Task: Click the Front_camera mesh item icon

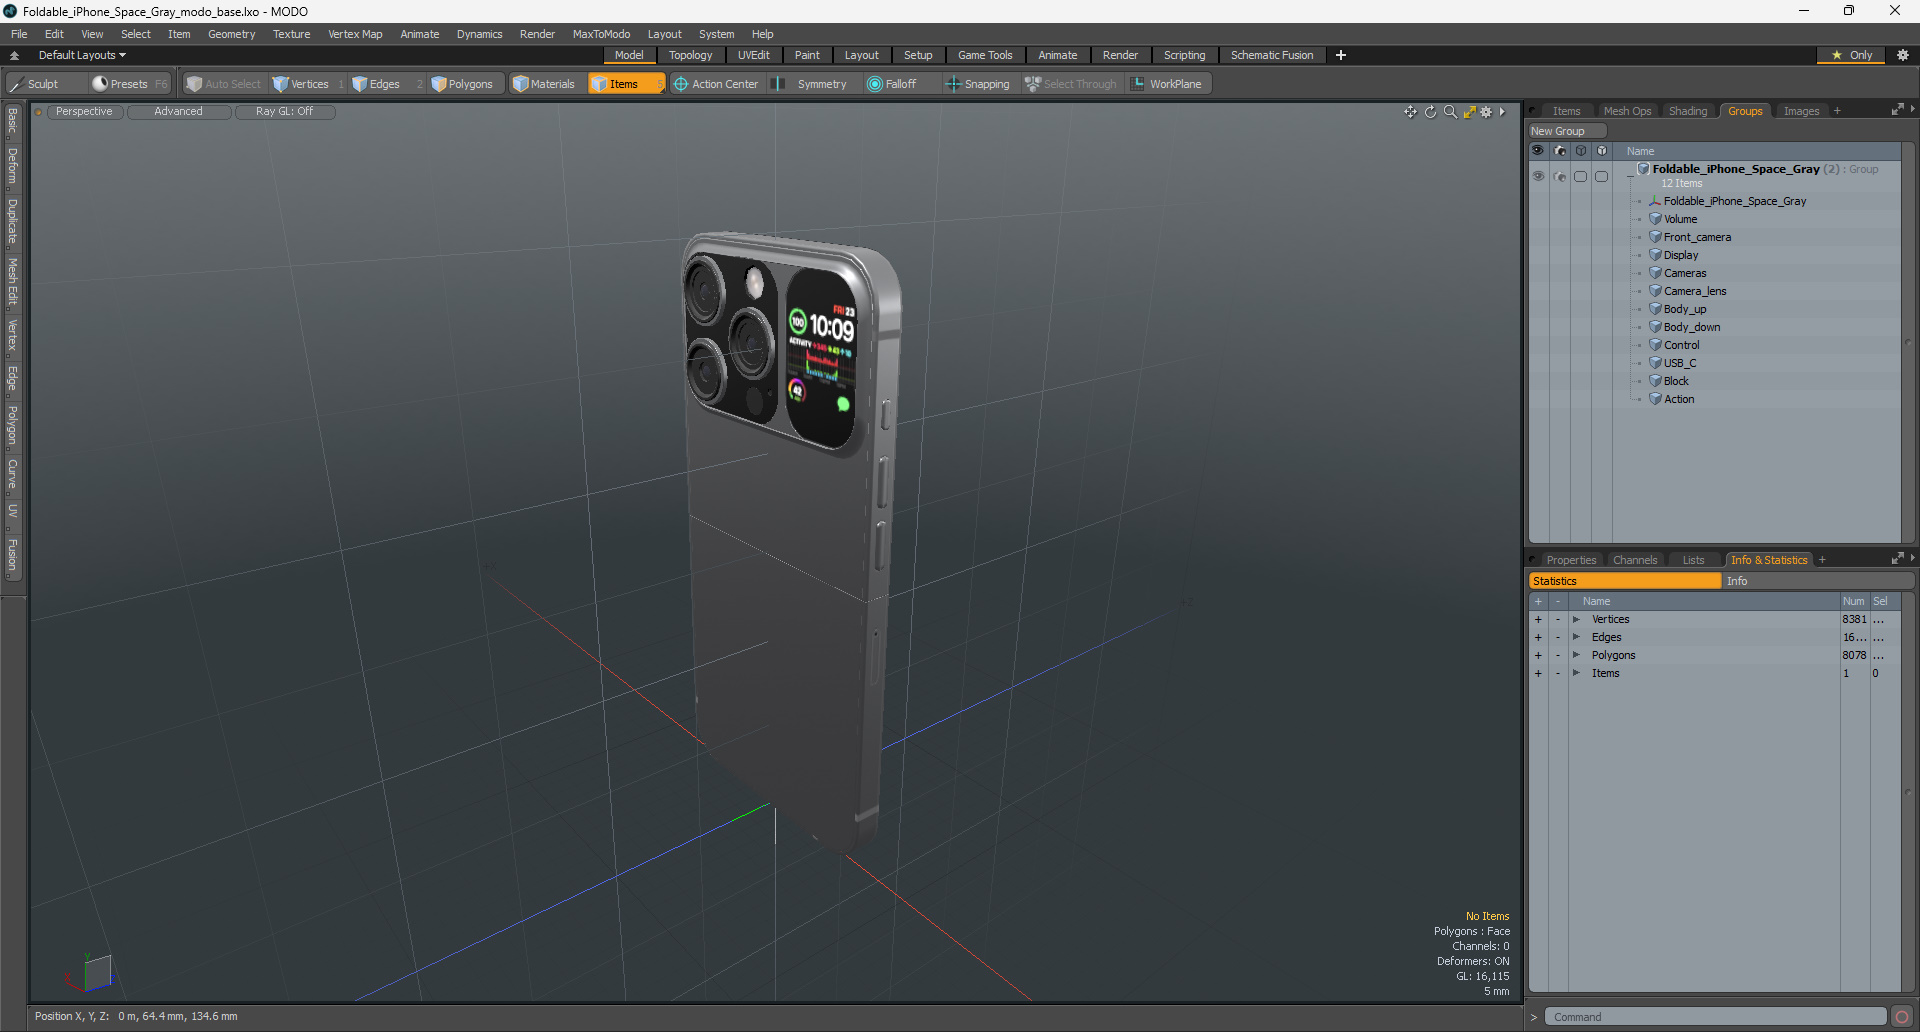Action: tap(1655, 237)
